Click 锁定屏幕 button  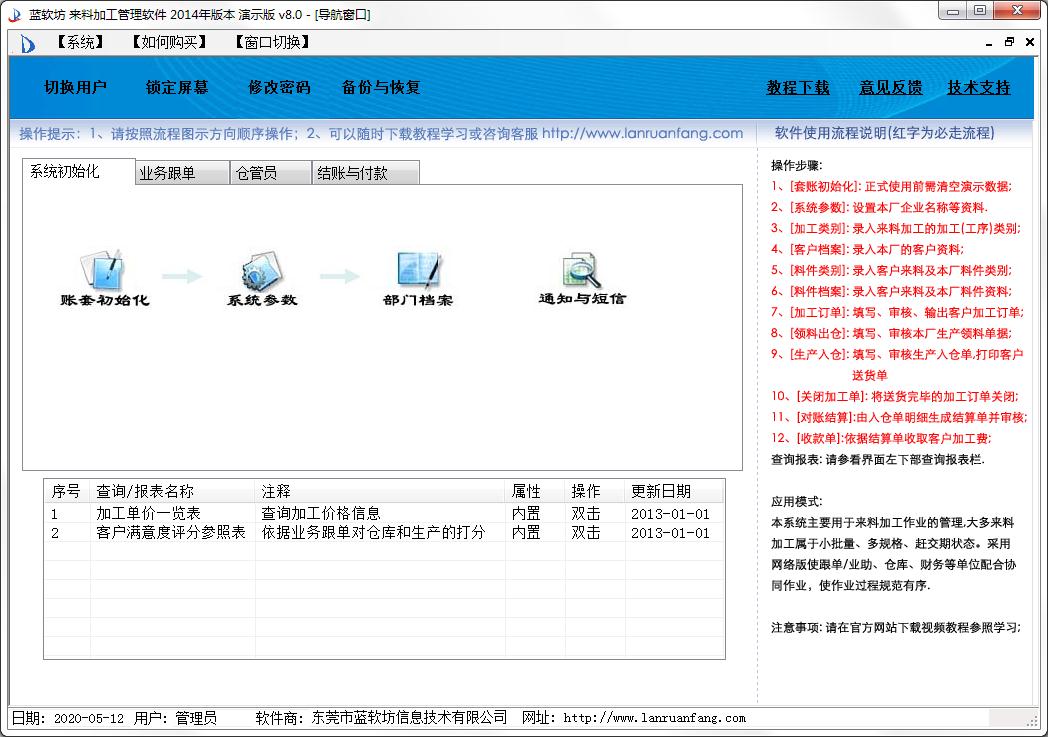[x=177, y=88]
